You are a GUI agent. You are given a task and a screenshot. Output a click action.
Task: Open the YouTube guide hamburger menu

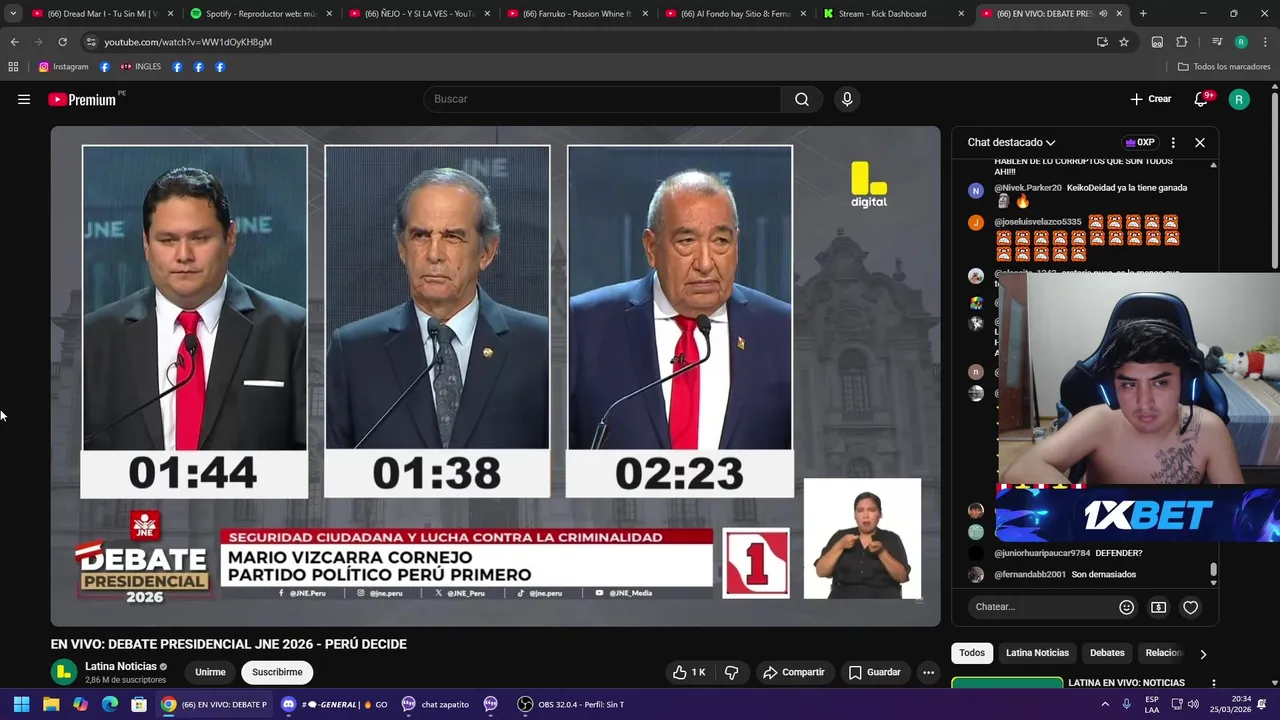pos(24,99)
